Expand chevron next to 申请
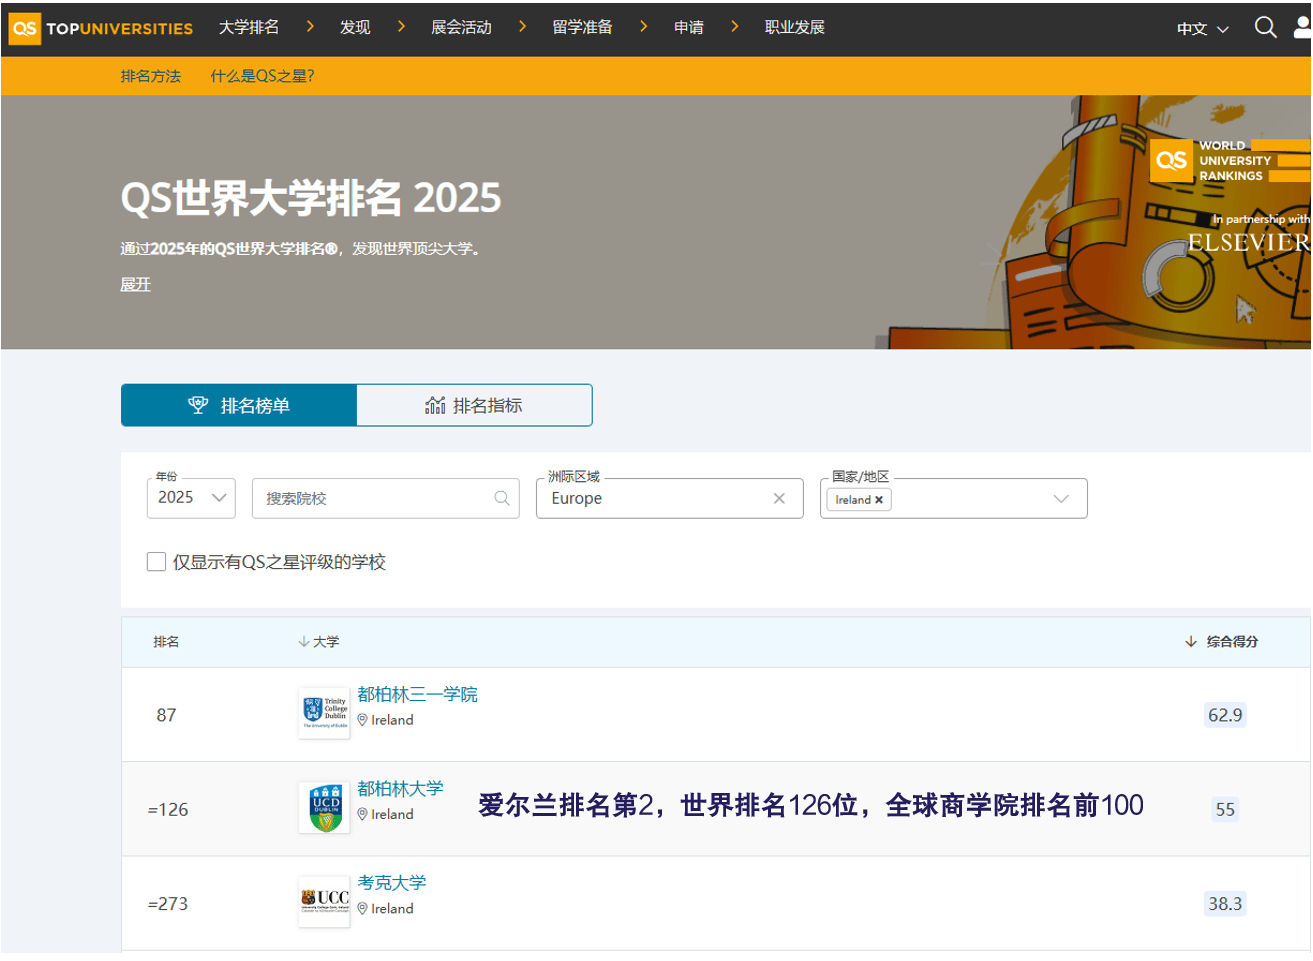The height and width of the screenshot is (961, 1313). pos(734,27)
